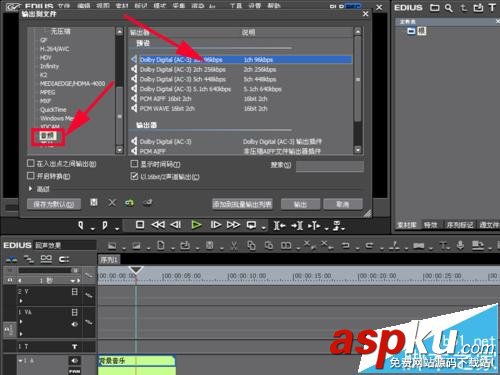Viewport: 500px width, 375px height.
Task: Expand the 高级 advanced section in dialog
Action: click(31, 189)
